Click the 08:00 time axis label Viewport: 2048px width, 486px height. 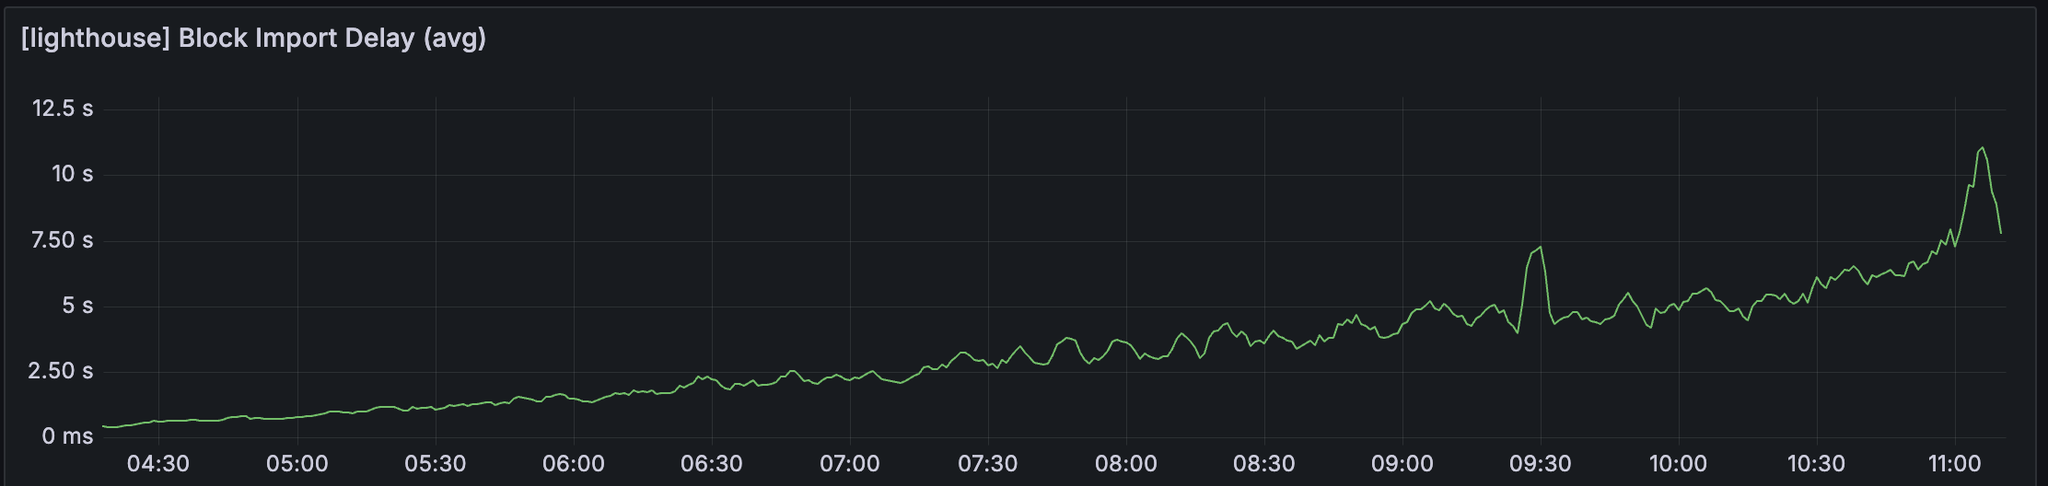pos(1126,464)
